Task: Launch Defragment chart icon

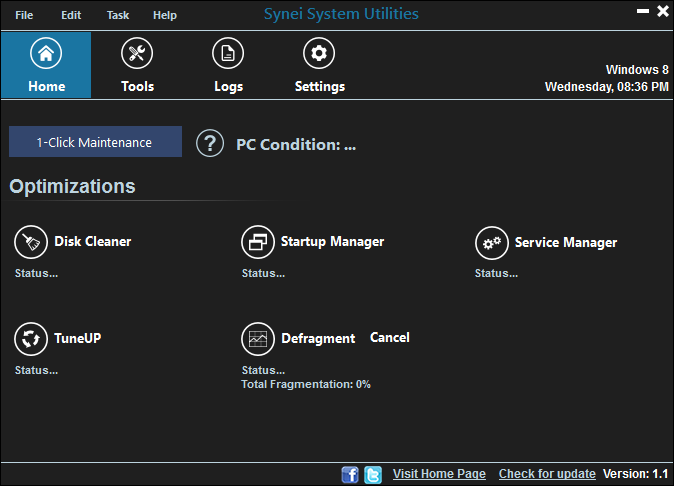Action: tap(258, 339)
